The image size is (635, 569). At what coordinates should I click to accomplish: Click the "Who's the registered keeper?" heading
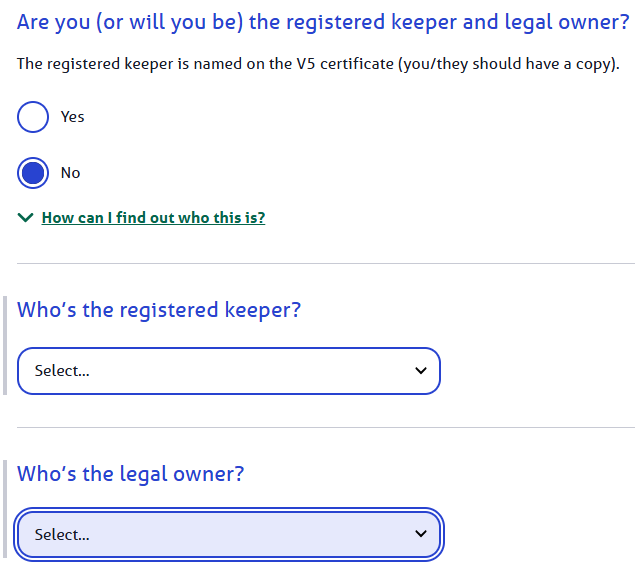[x=159, y=310]
